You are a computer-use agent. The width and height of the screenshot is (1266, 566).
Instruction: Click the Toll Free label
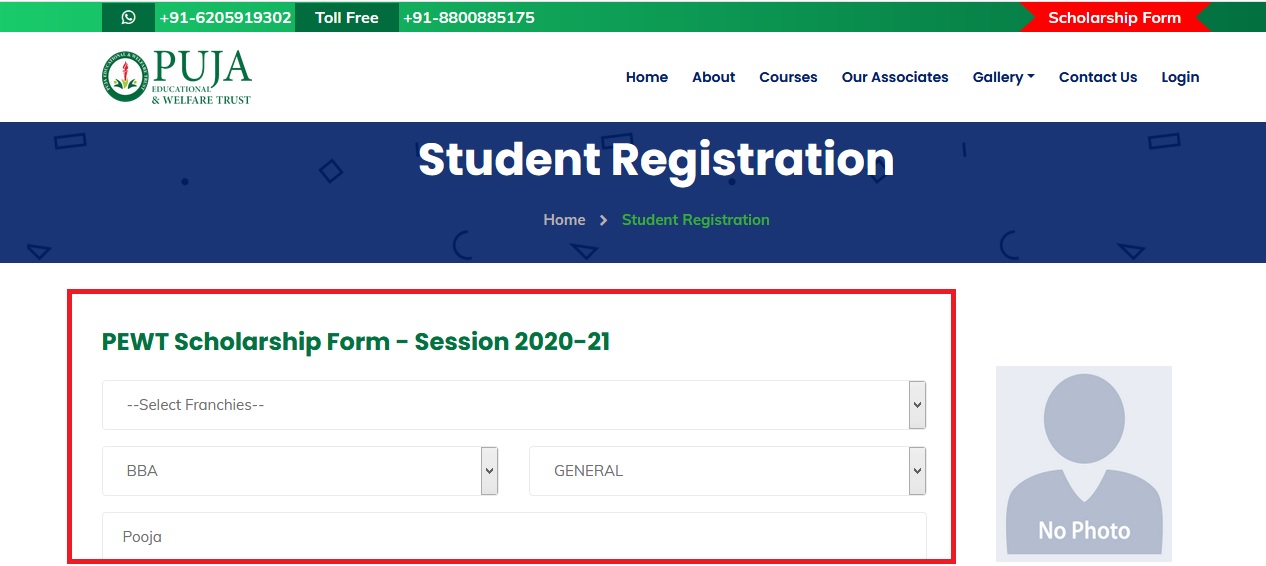(347, 17)
